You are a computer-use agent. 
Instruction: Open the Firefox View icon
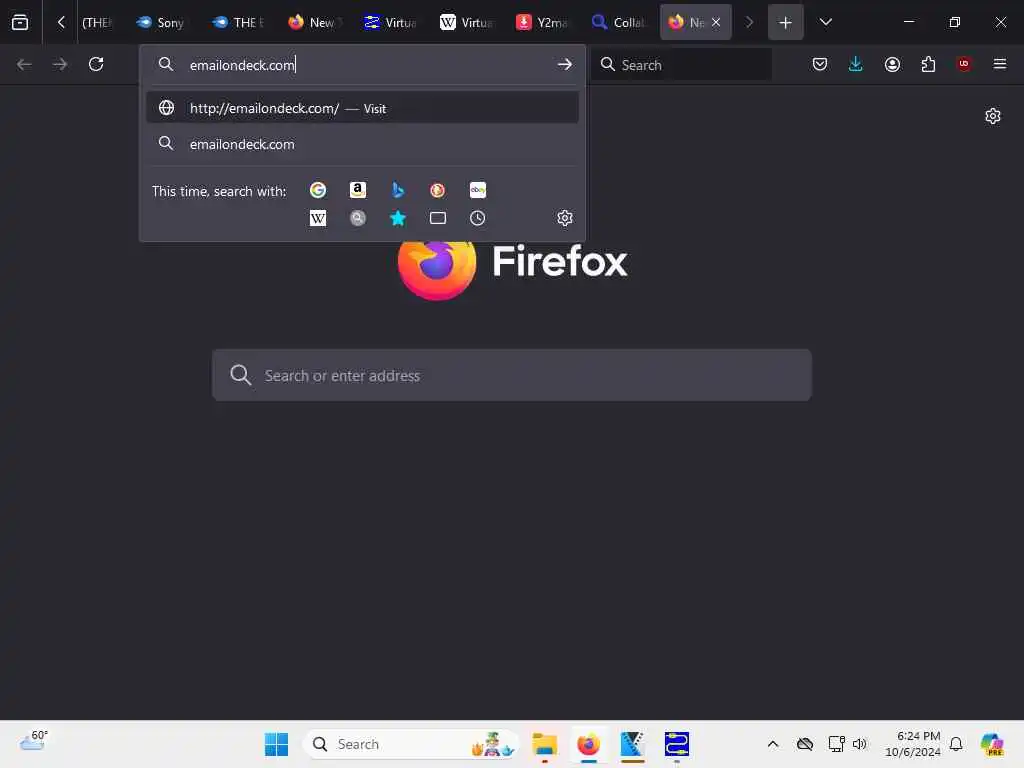click(20, 22)
